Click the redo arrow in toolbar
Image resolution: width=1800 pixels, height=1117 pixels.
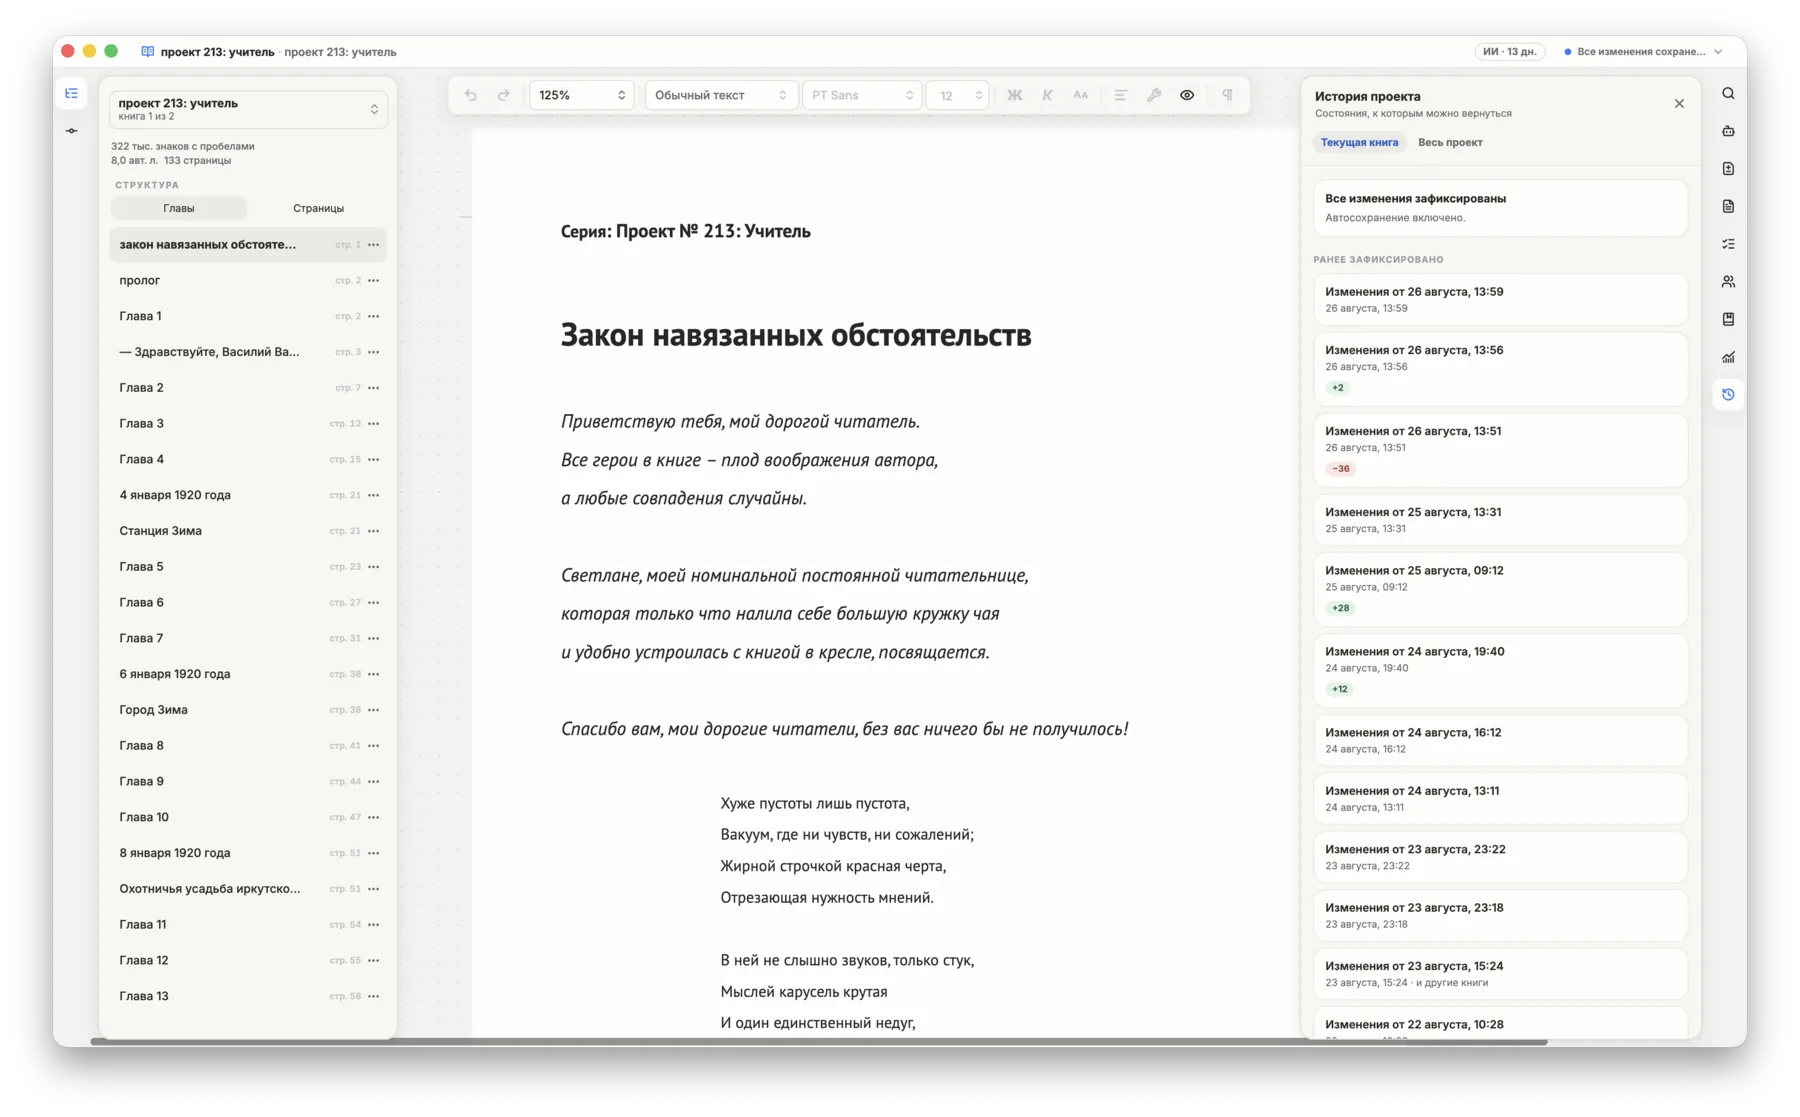coord(504,95)
